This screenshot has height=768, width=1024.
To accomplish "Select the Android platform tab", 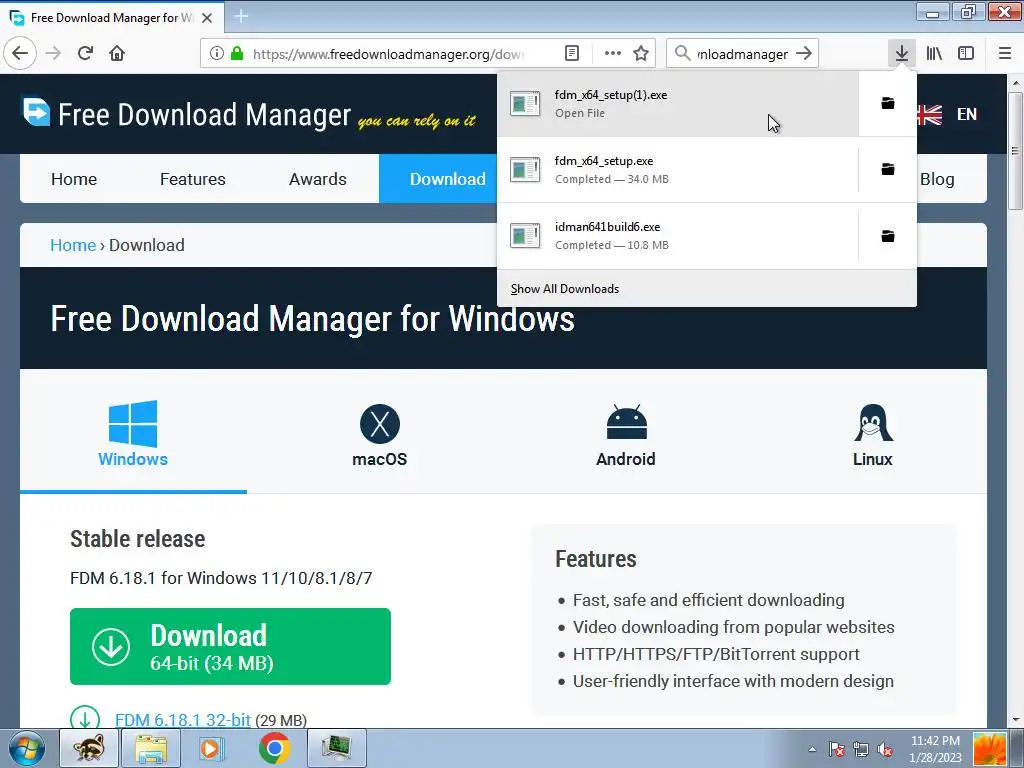I will pos(626,434).
